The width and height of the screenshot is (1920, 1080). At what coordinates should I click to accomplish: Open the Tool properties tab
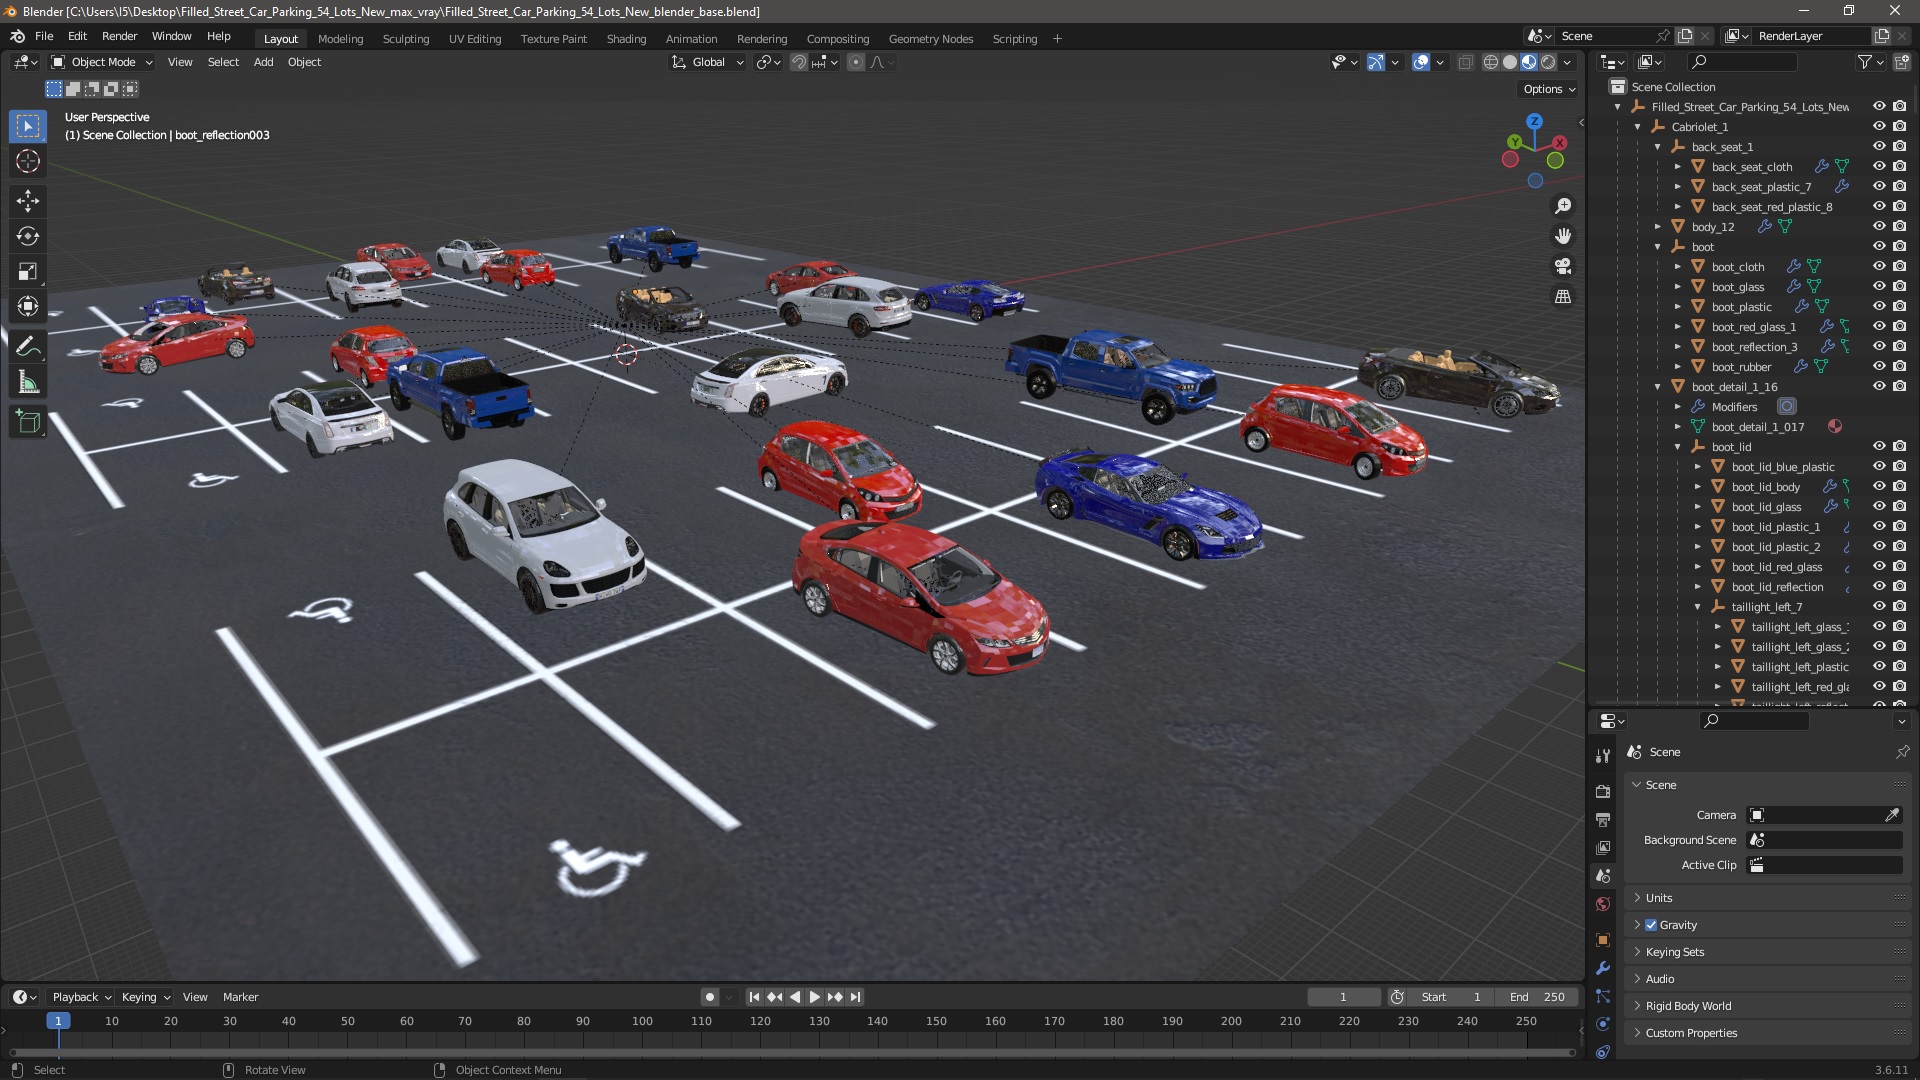[1603, 755]
